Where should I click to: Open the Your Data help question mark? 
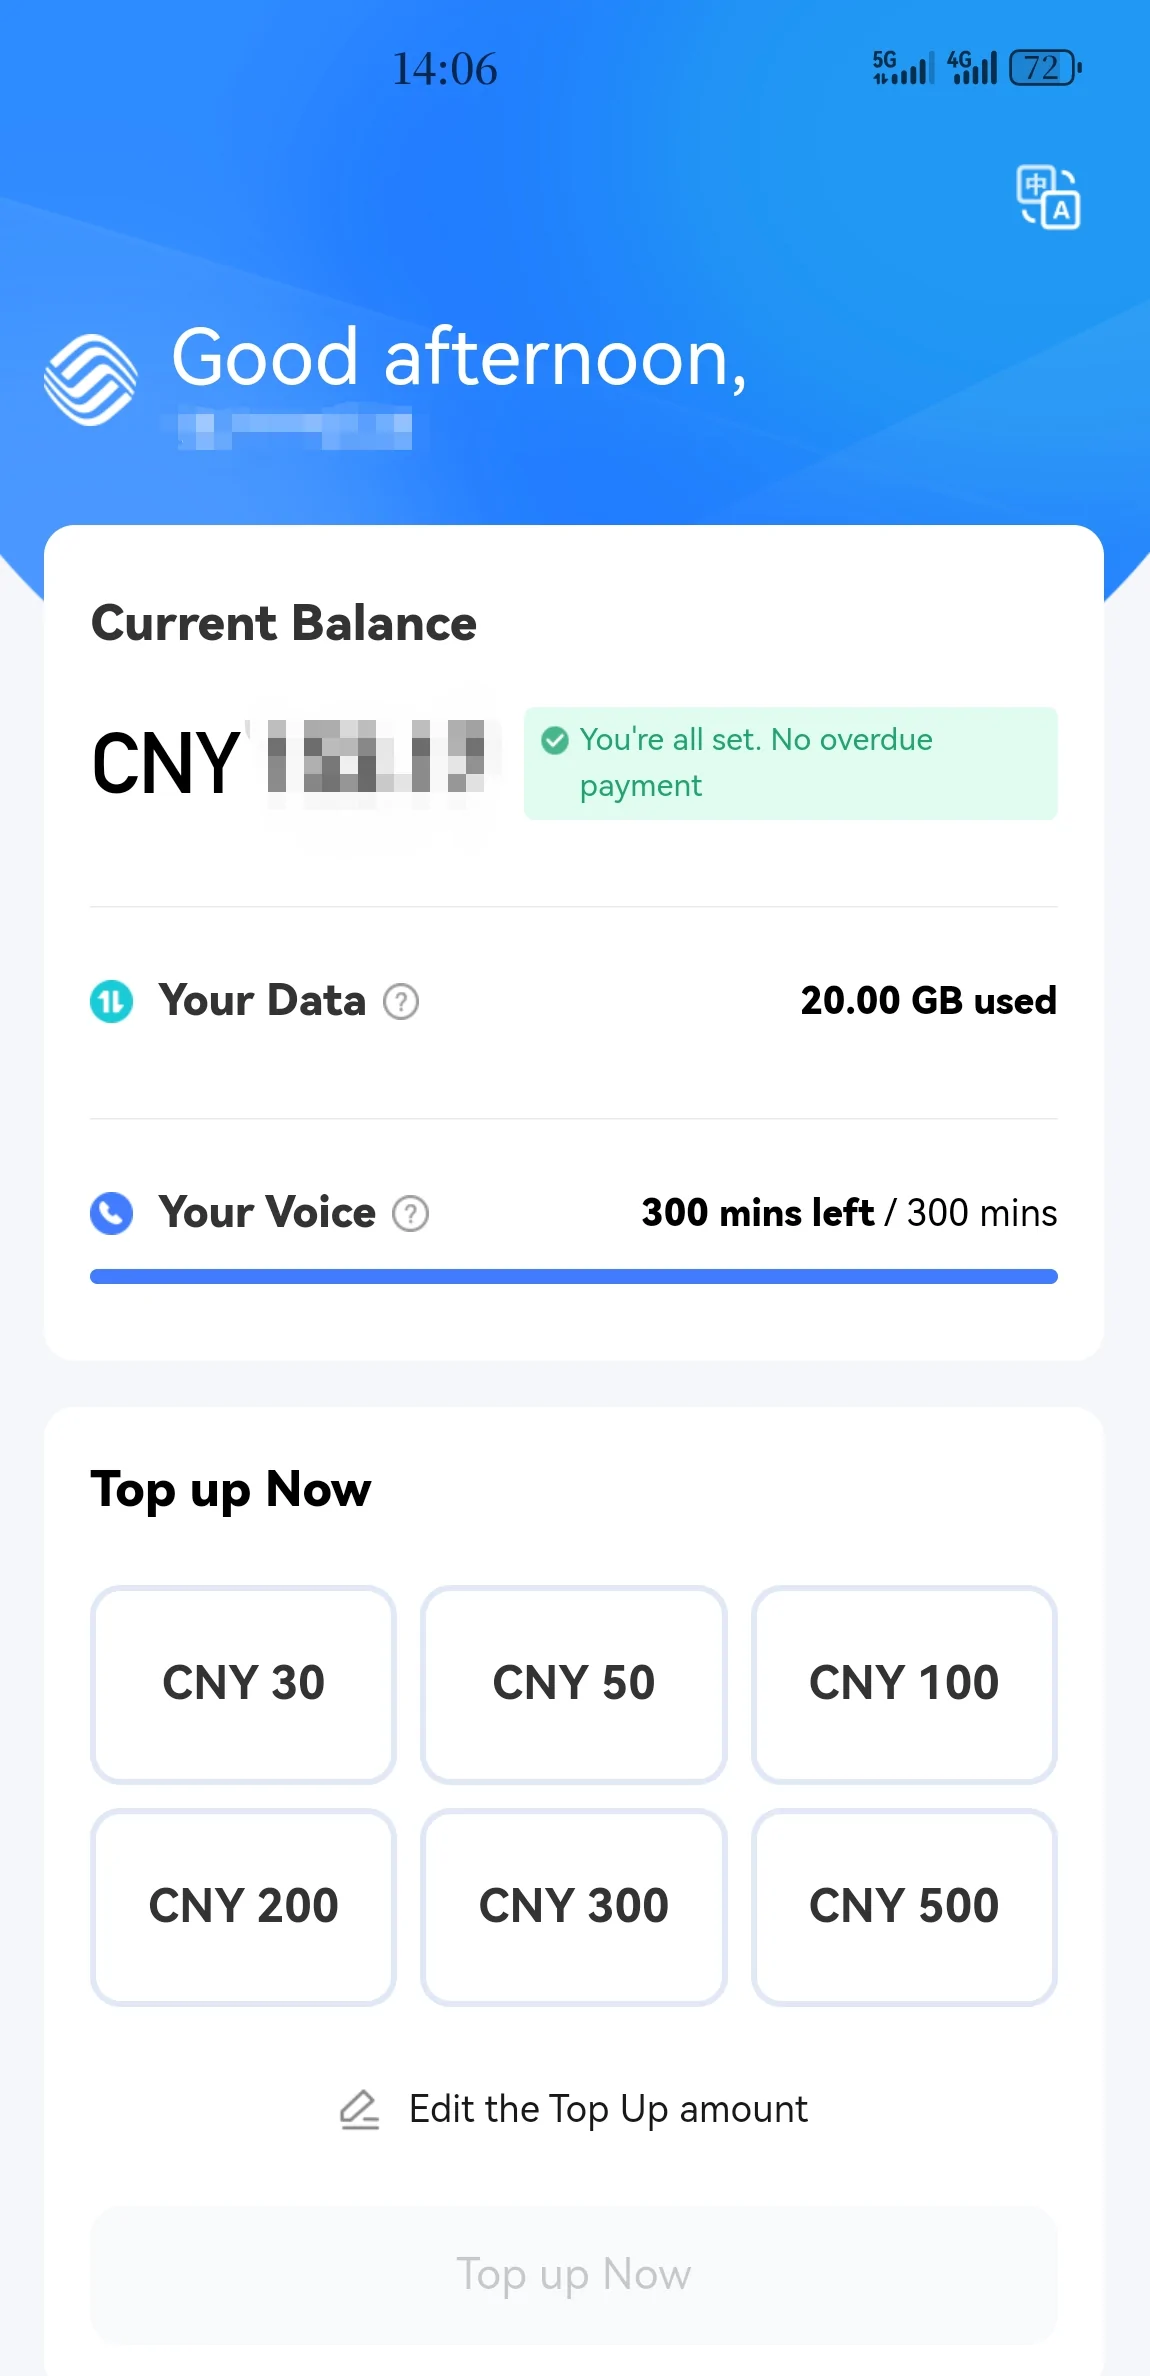401,1001
